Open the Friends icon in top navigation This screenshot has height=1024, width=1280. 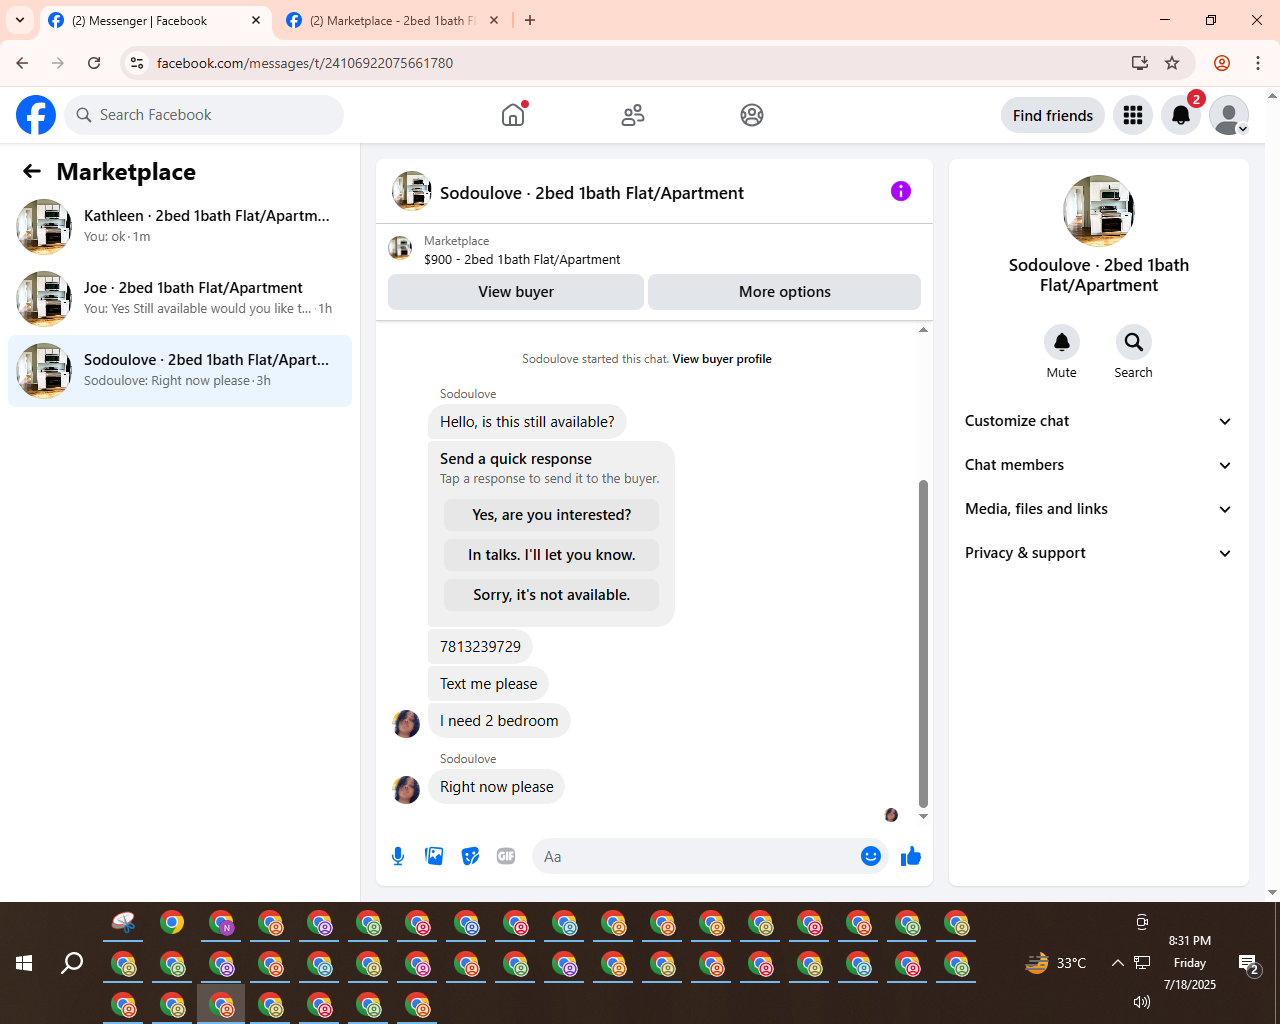633,115
